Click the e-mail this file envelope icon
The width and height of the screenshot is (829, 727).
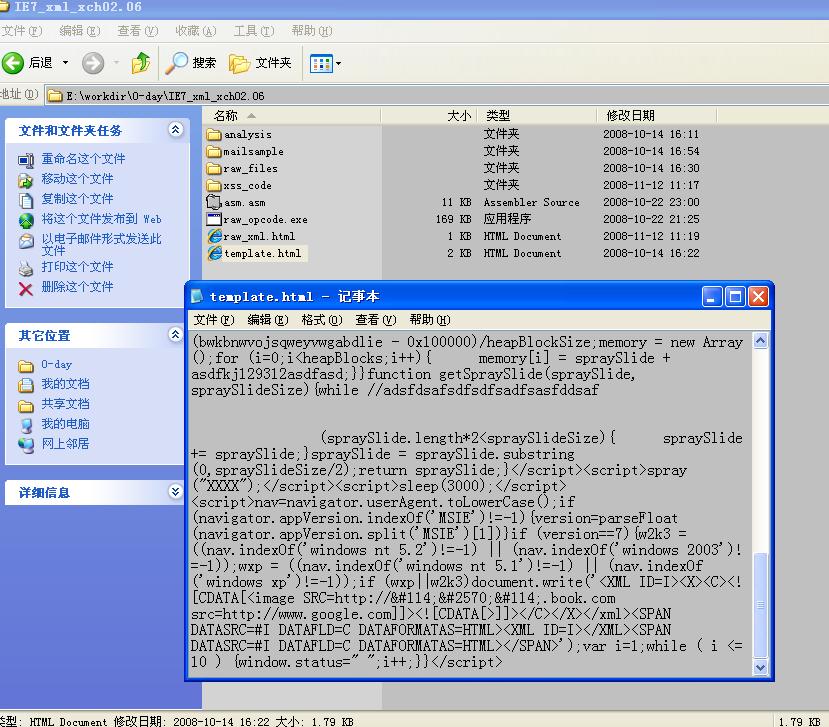tap(26, 241)
